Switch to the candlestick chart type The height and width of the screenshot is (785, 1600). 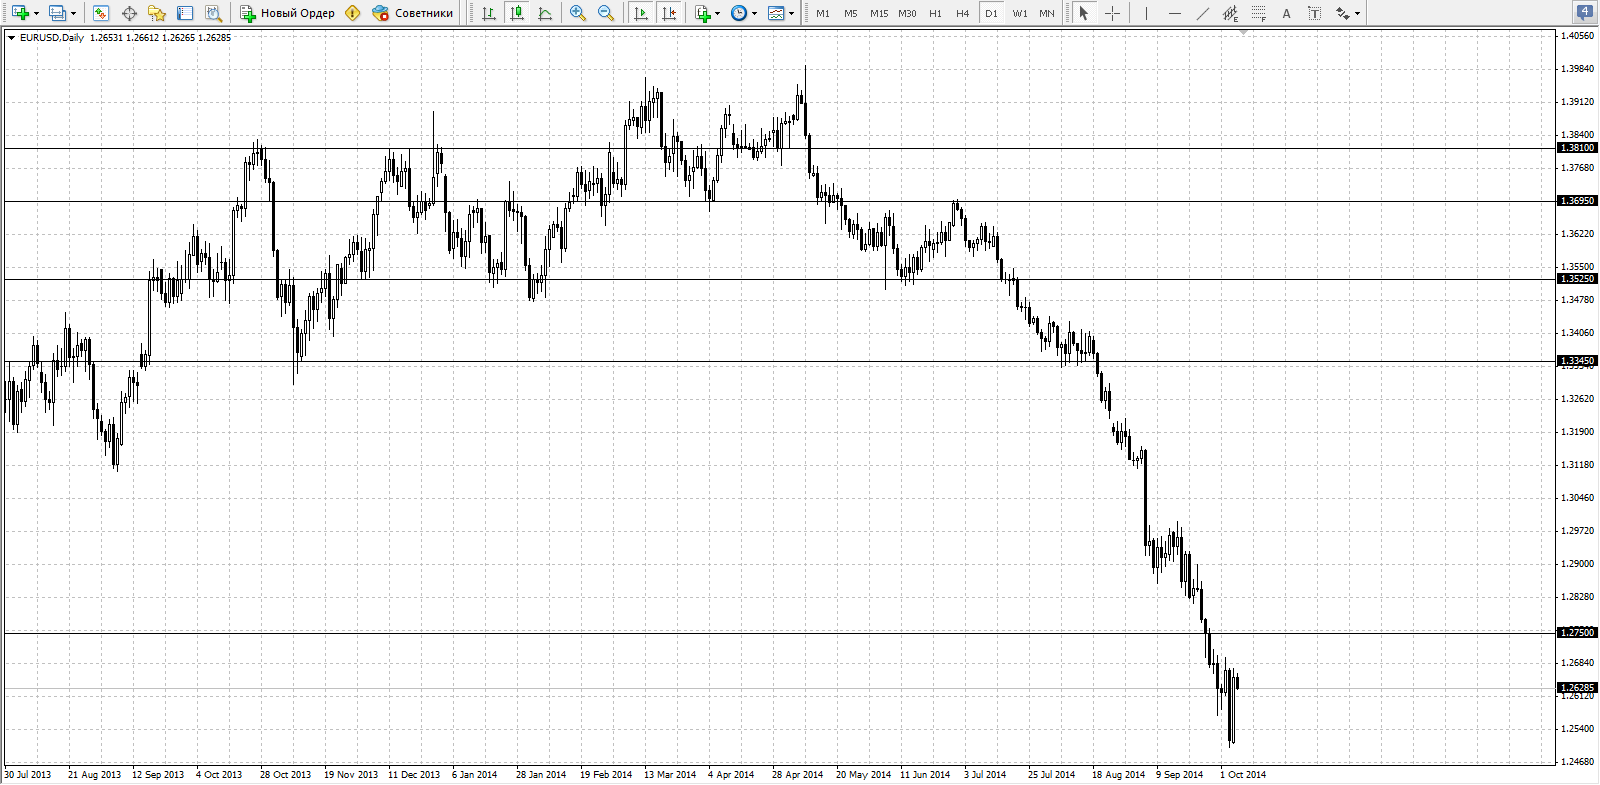(x=517, y=13)
